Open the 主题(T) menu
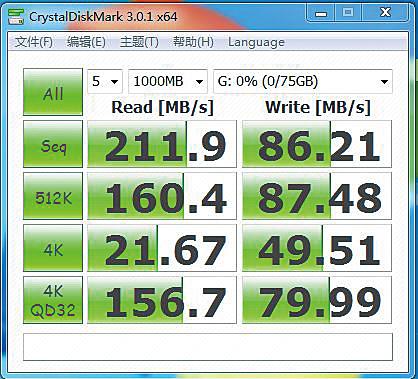The height and width of the screenshot is (379, 418). click(x=139, y=42)
